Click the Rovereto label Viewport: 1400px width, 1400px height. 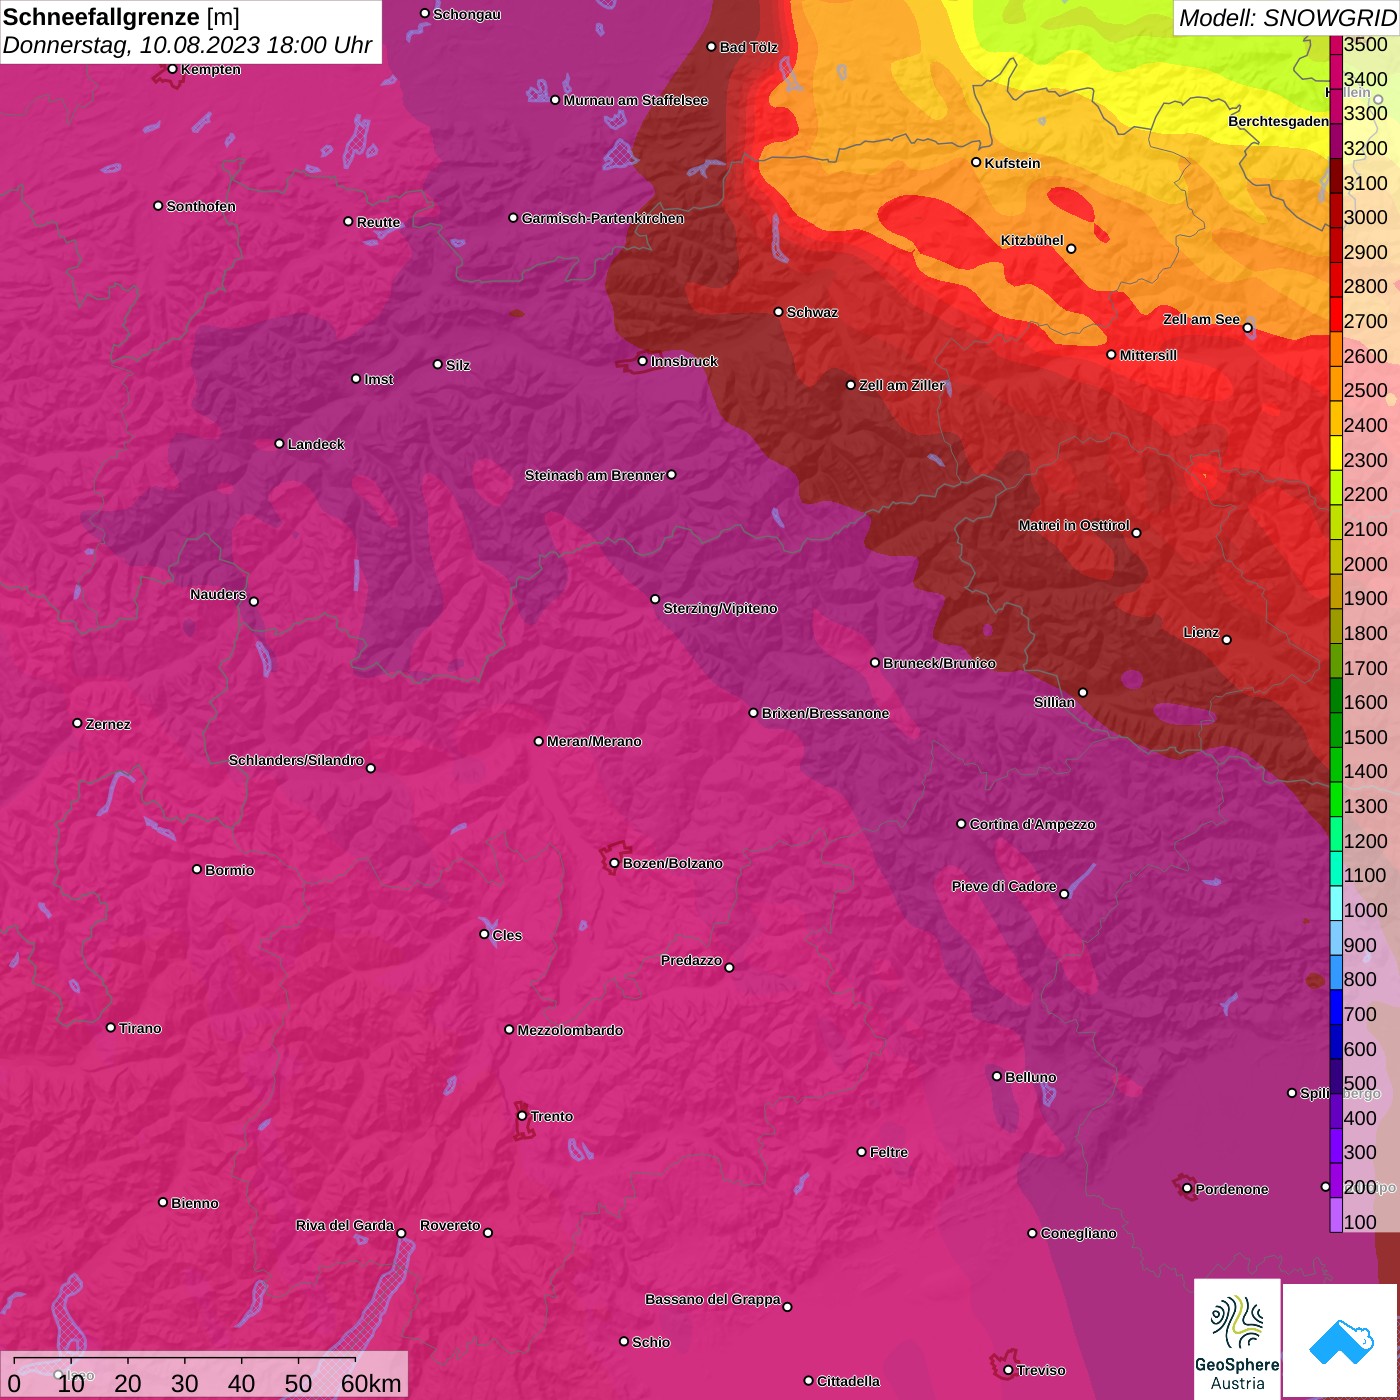tap(450, 1225)
